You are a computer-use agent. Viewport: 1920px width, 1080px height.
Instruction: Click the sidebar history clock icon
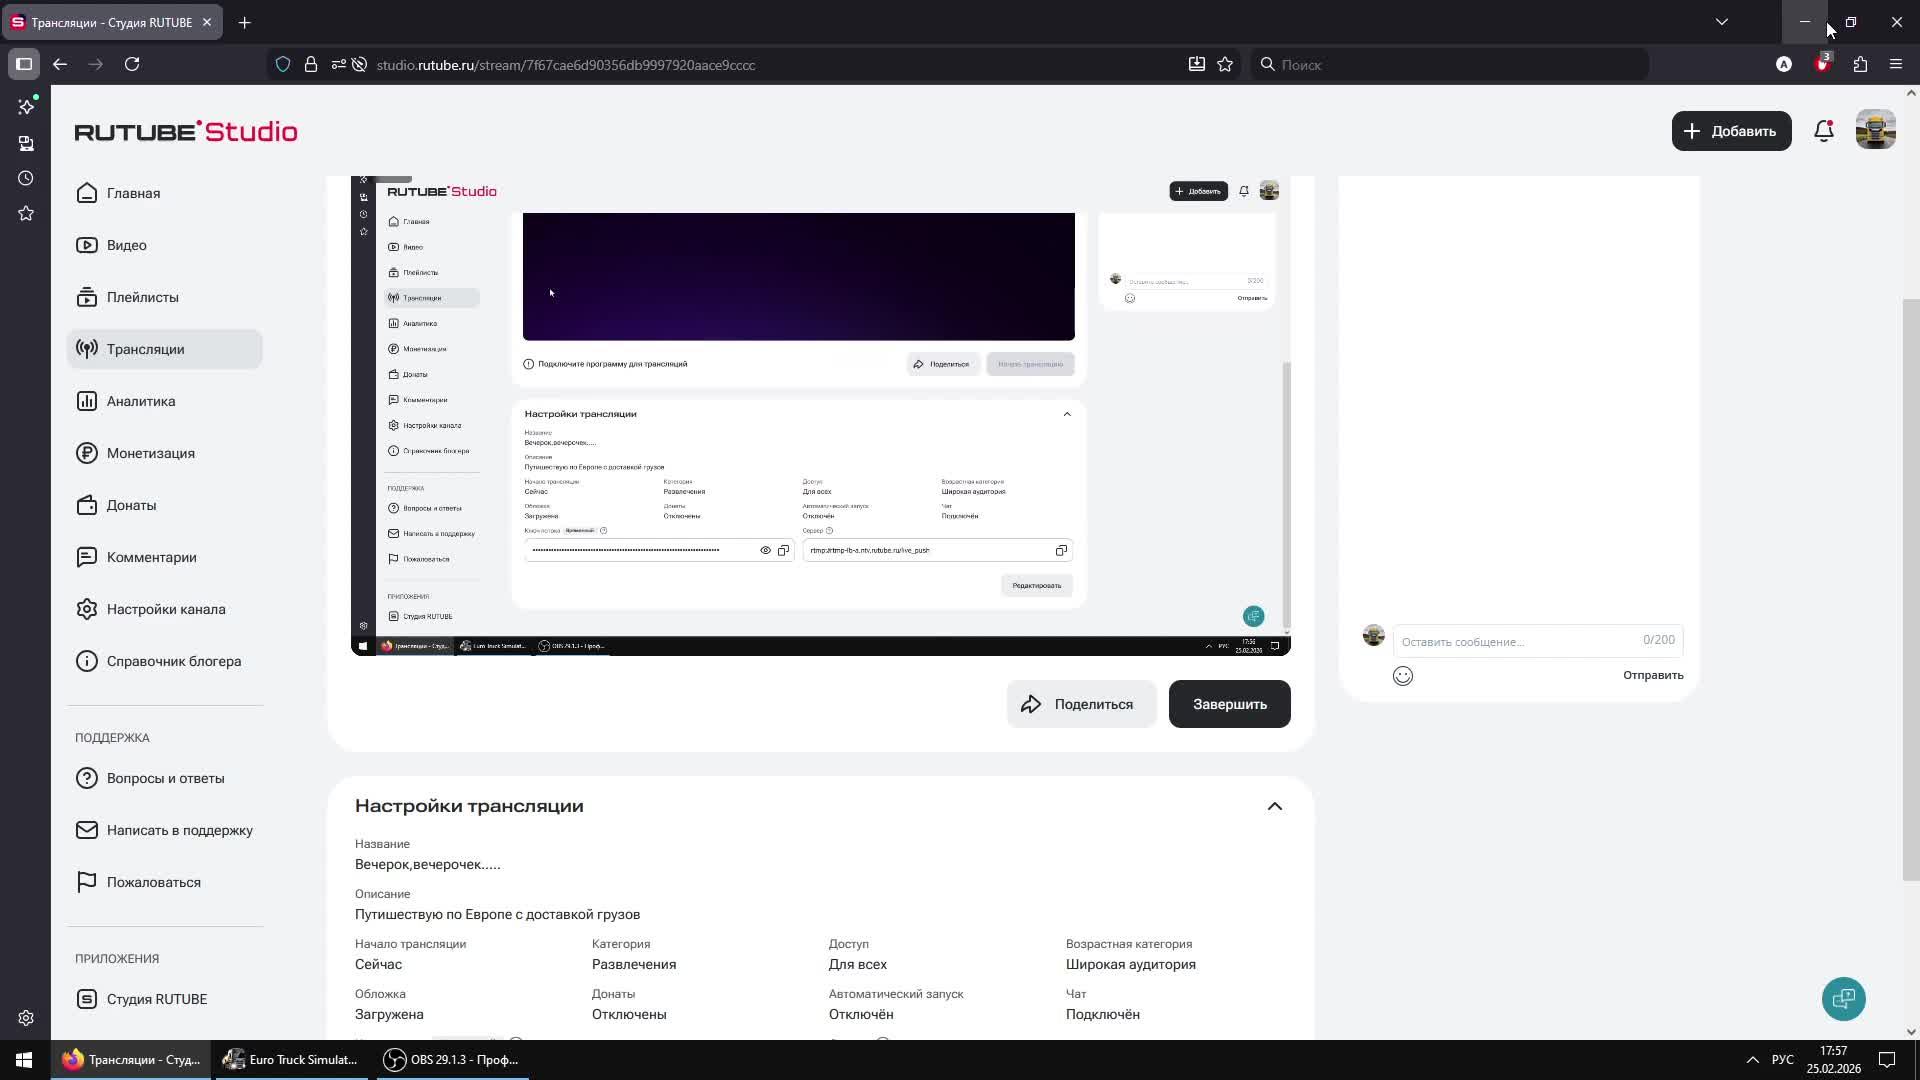(x=26, y=178)
